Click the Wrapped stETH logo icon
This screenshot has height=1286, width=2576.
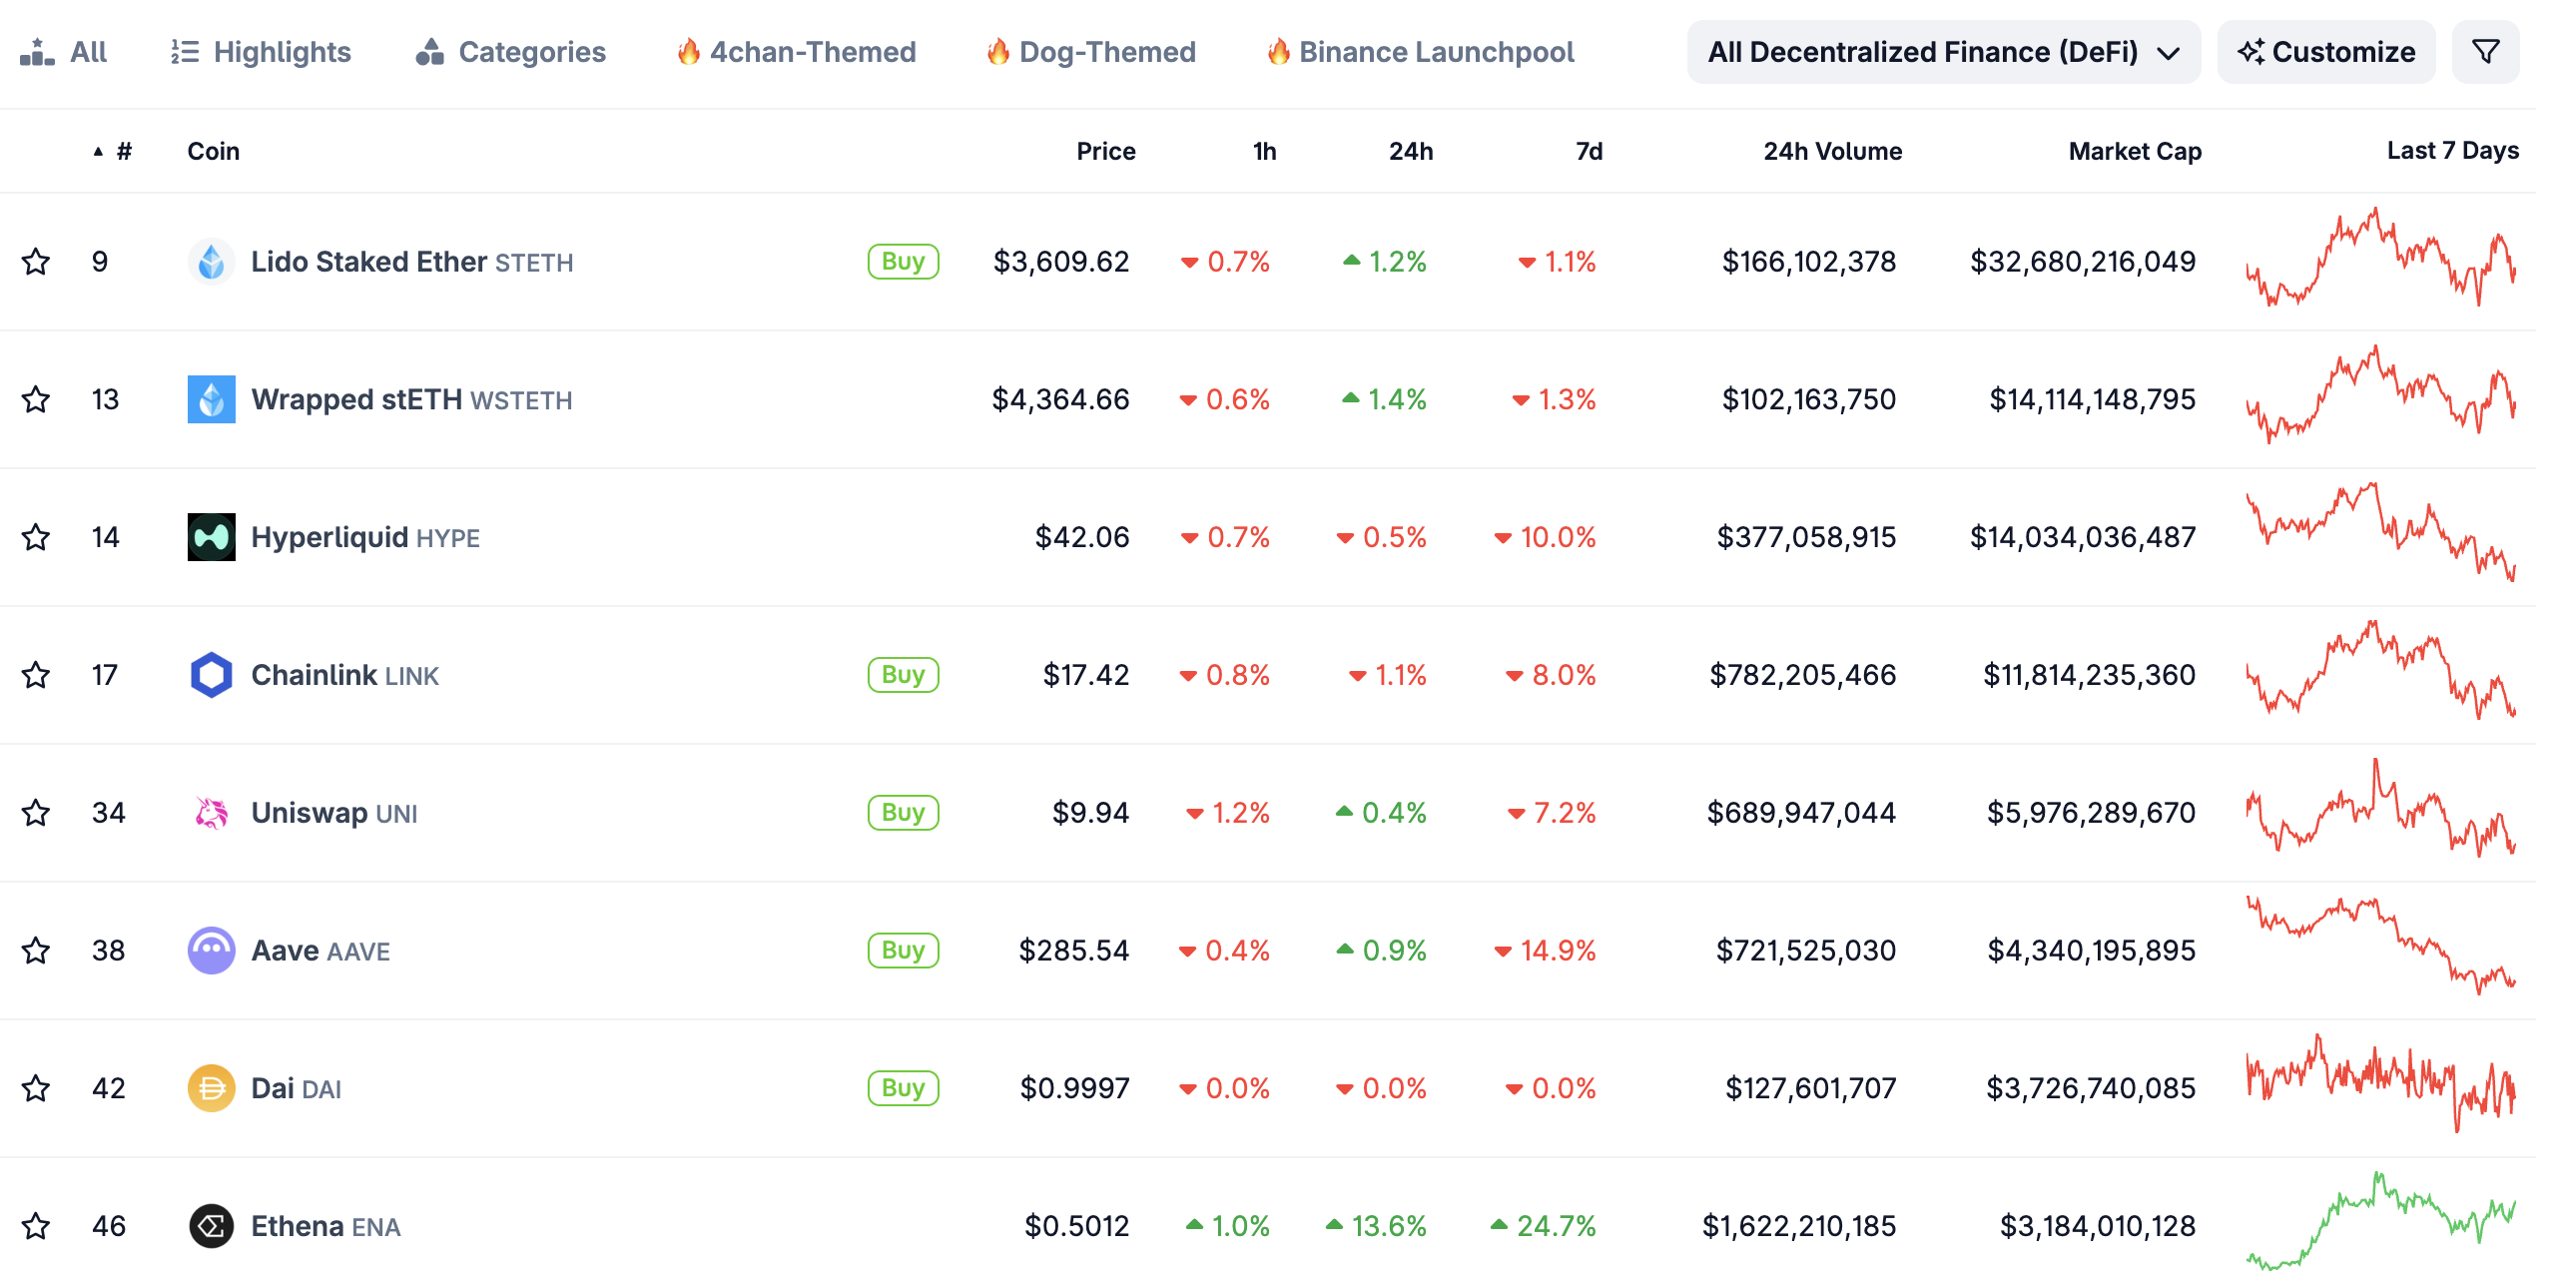point(211,399)
